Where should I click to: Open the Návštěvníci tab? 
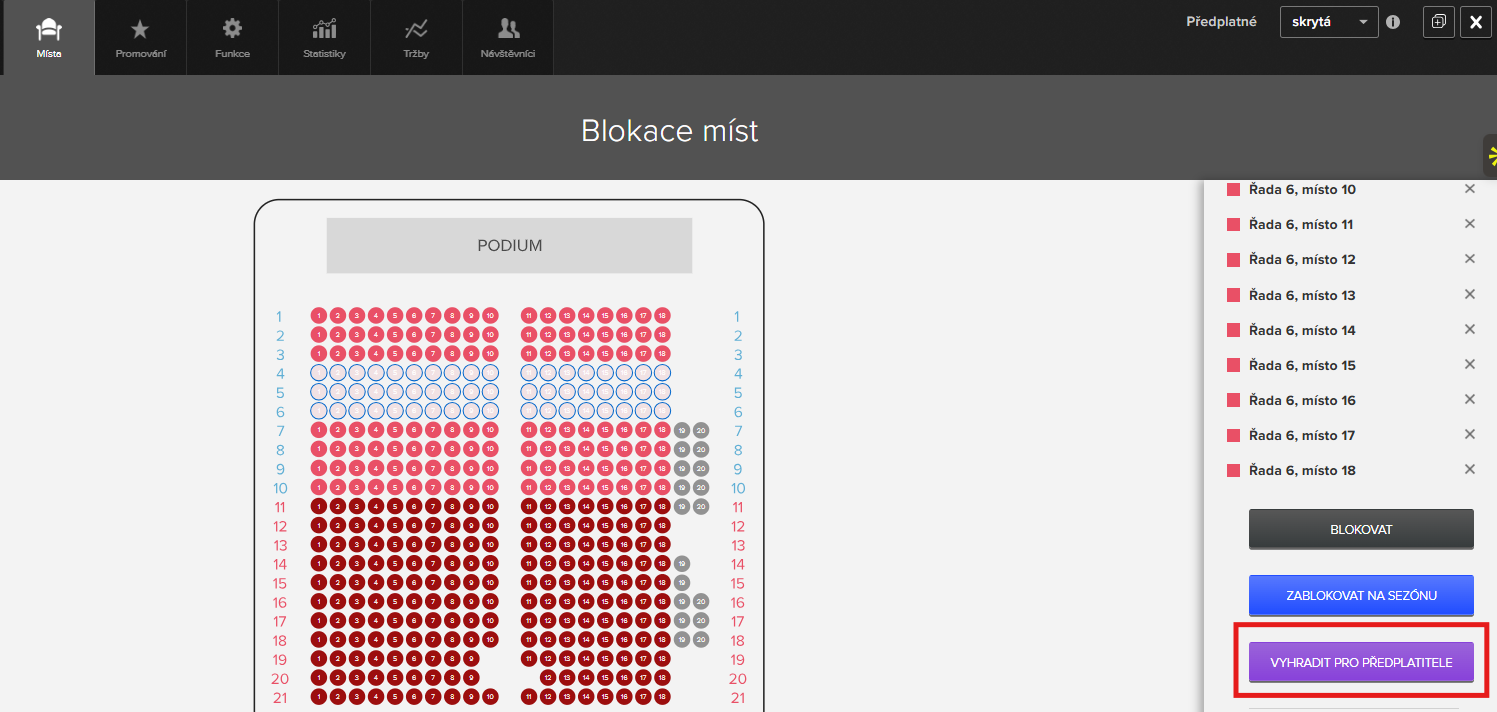click(507, 37)
